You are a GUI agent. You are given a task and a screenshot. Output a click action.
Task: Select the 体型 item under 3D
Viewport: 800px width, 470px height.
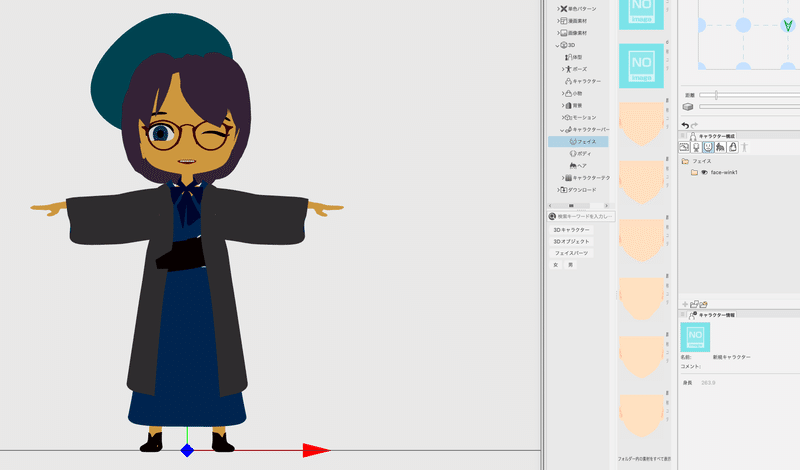[573, 57]
